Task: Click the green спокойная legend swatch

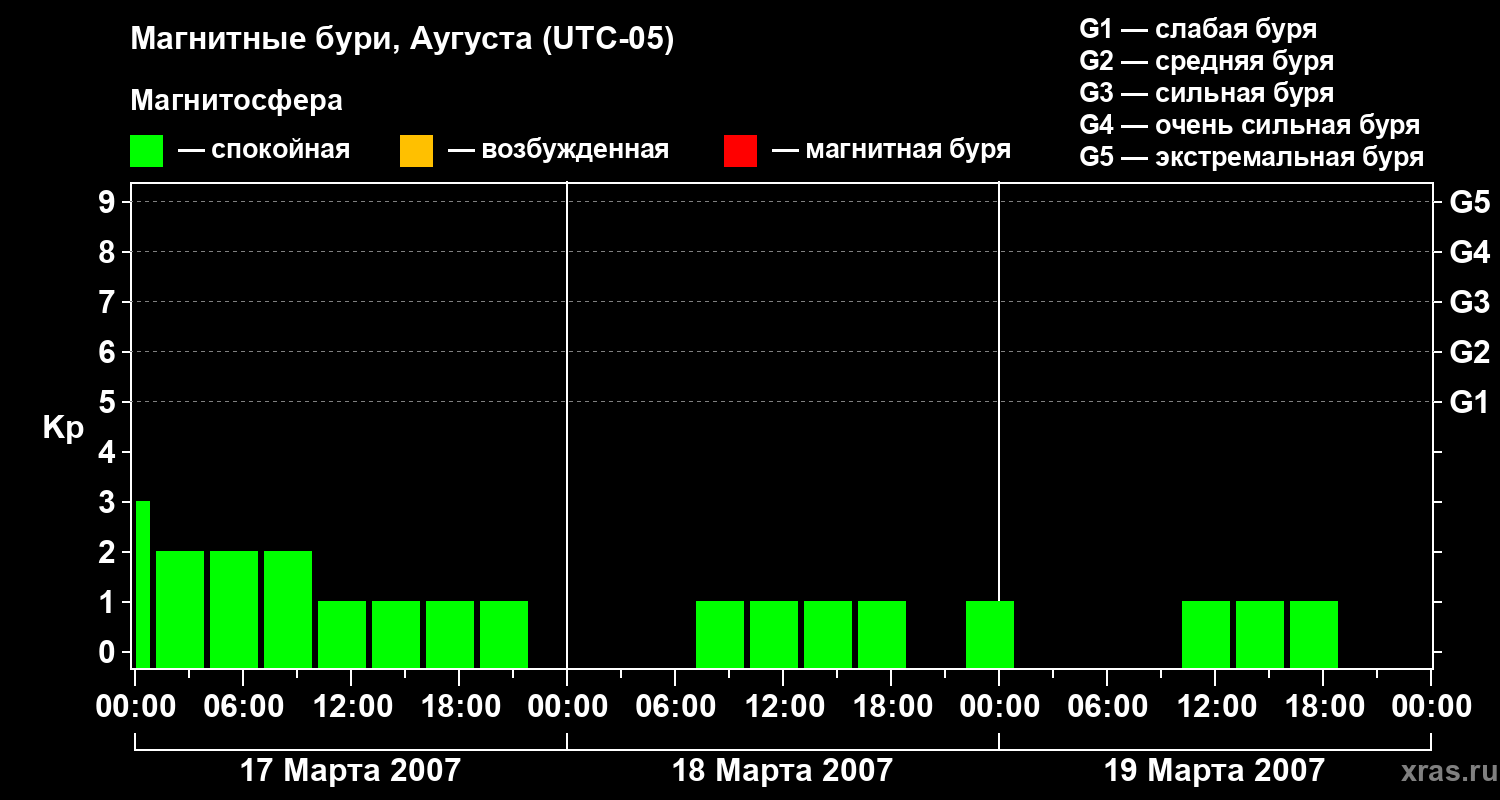Action: (x=146, y=151)
